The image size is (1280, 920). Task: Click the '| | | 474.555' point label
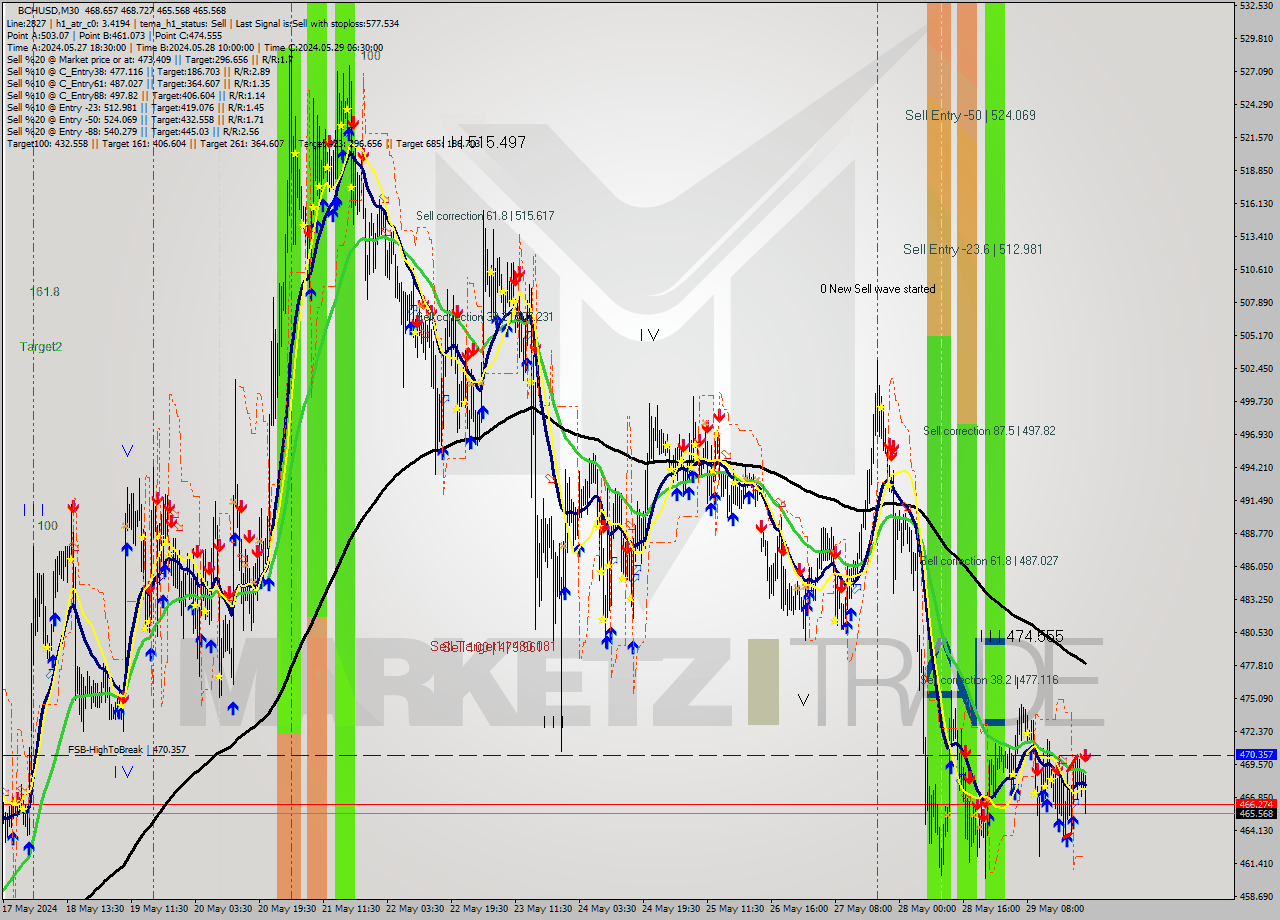pos(1021,636)
